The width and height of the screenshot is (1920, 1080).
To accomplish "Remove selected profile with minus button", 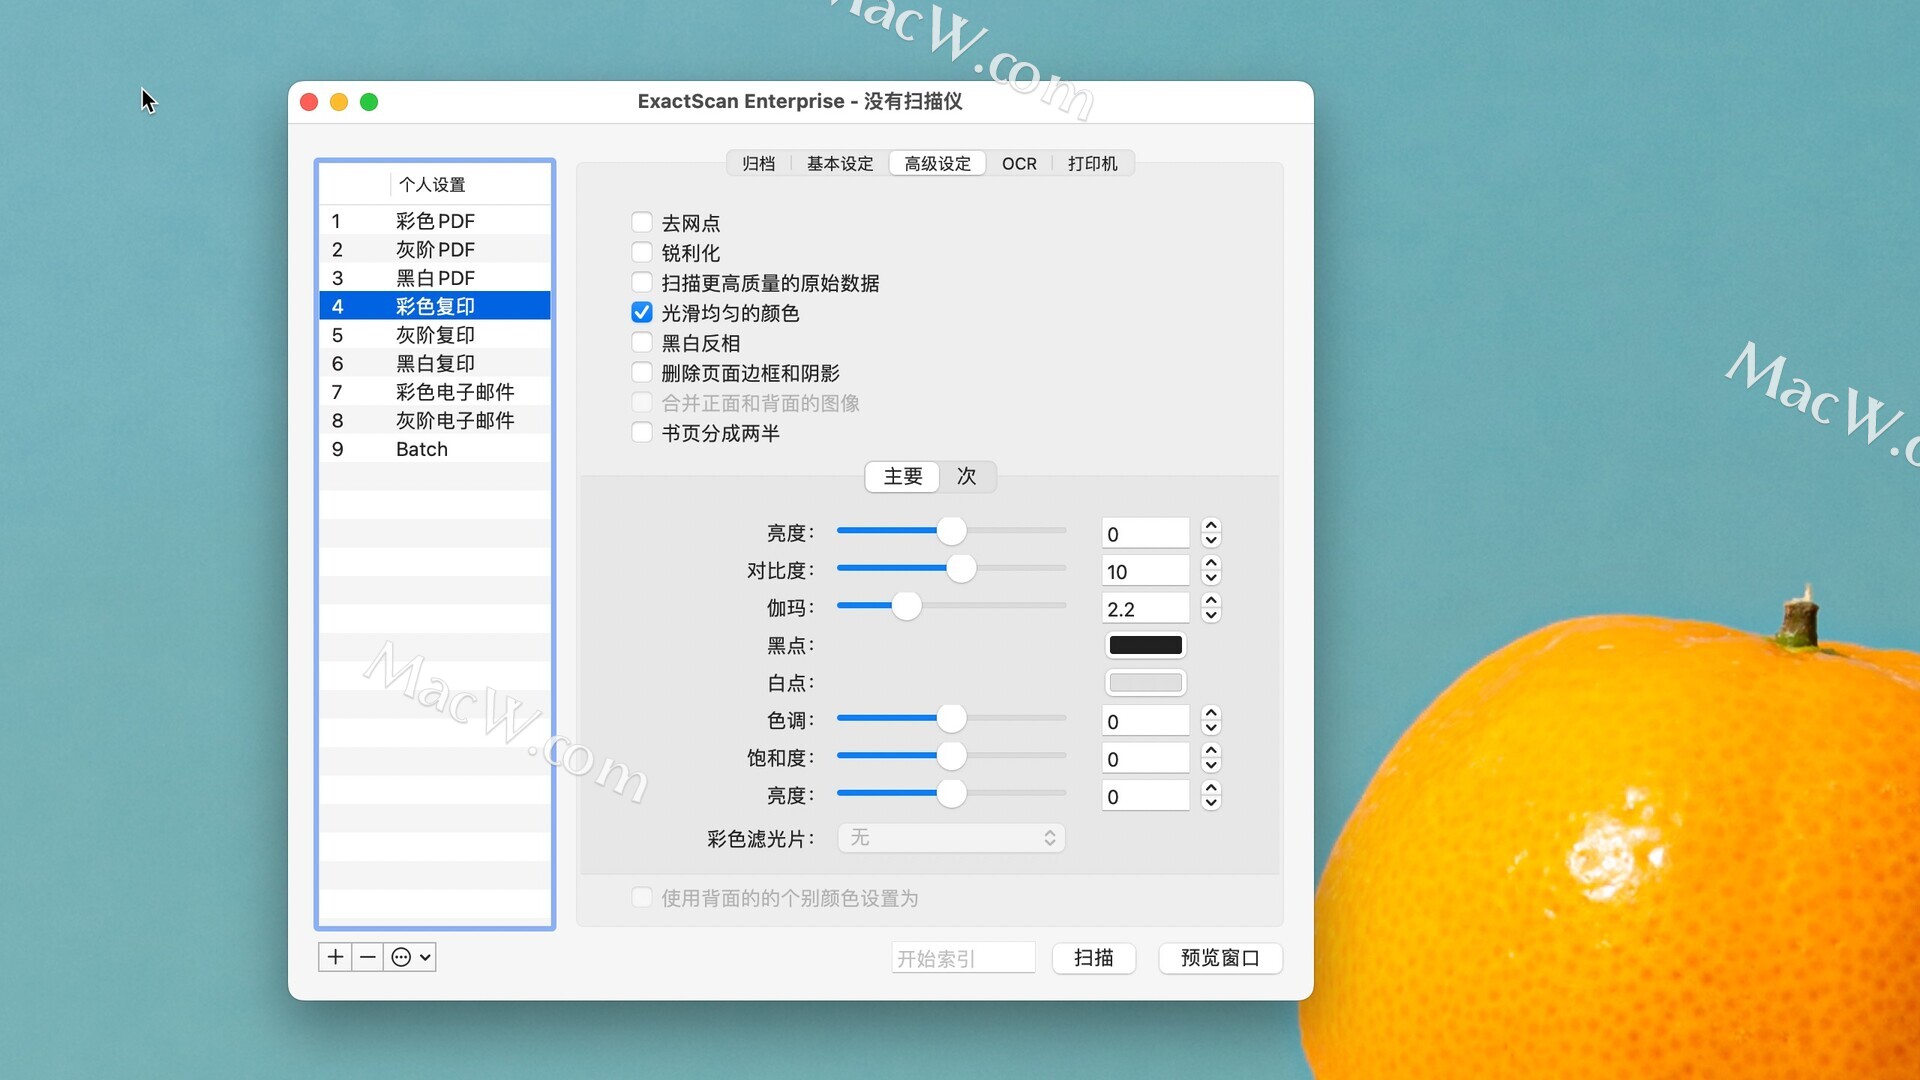I will (x=367, y=957).
